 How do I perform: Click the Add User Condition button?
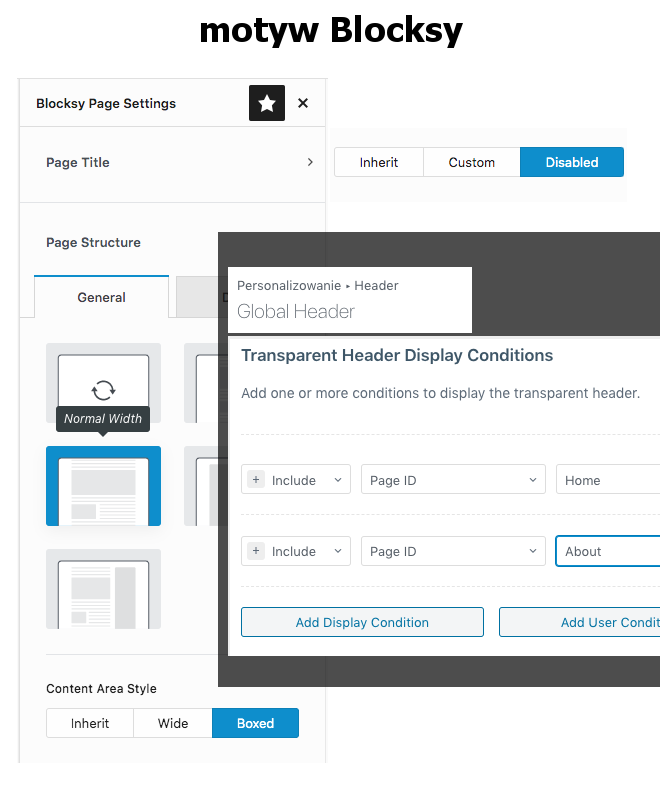579,622
